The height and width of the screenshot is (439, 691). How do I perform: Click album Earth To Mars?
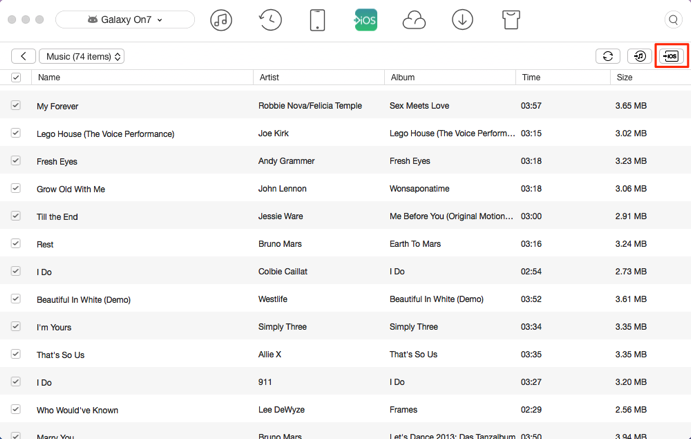[x=415, y=244]
